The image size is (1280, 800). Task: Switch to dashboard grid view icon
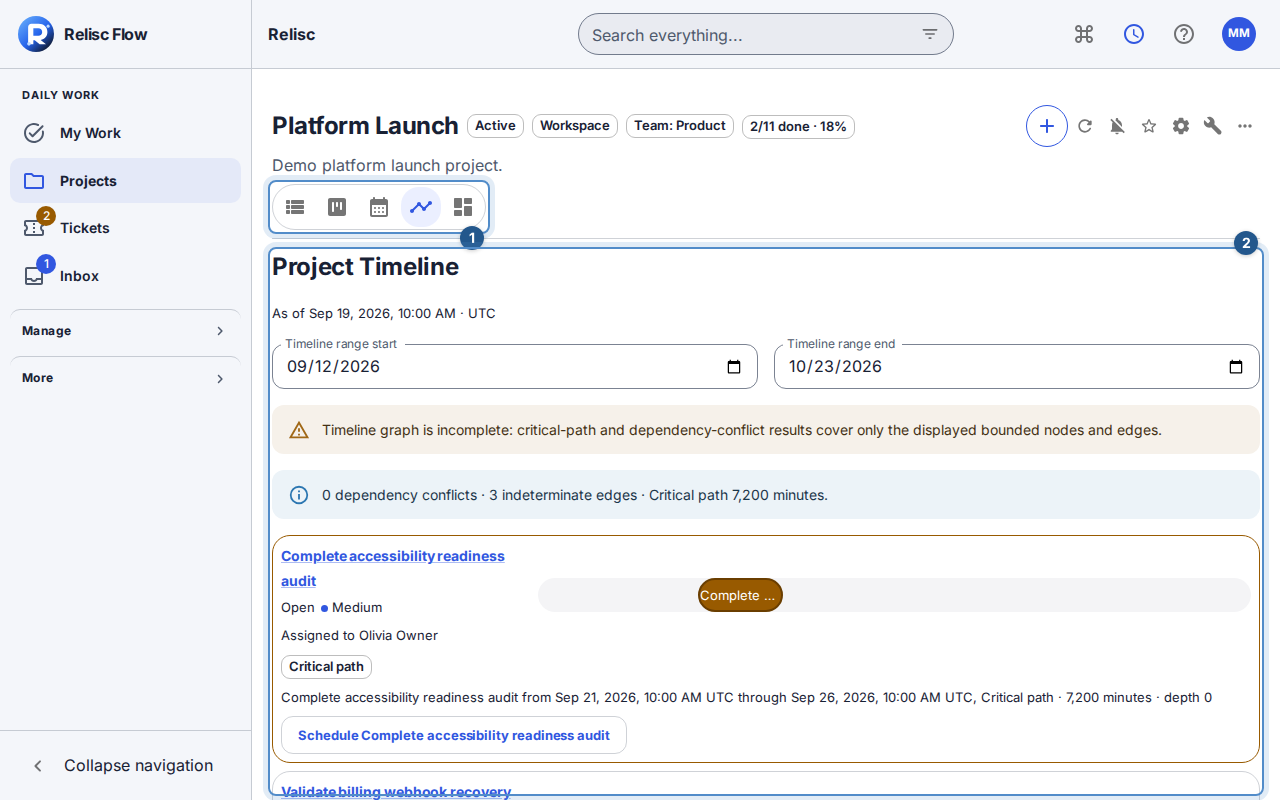[x=463, y=207]
